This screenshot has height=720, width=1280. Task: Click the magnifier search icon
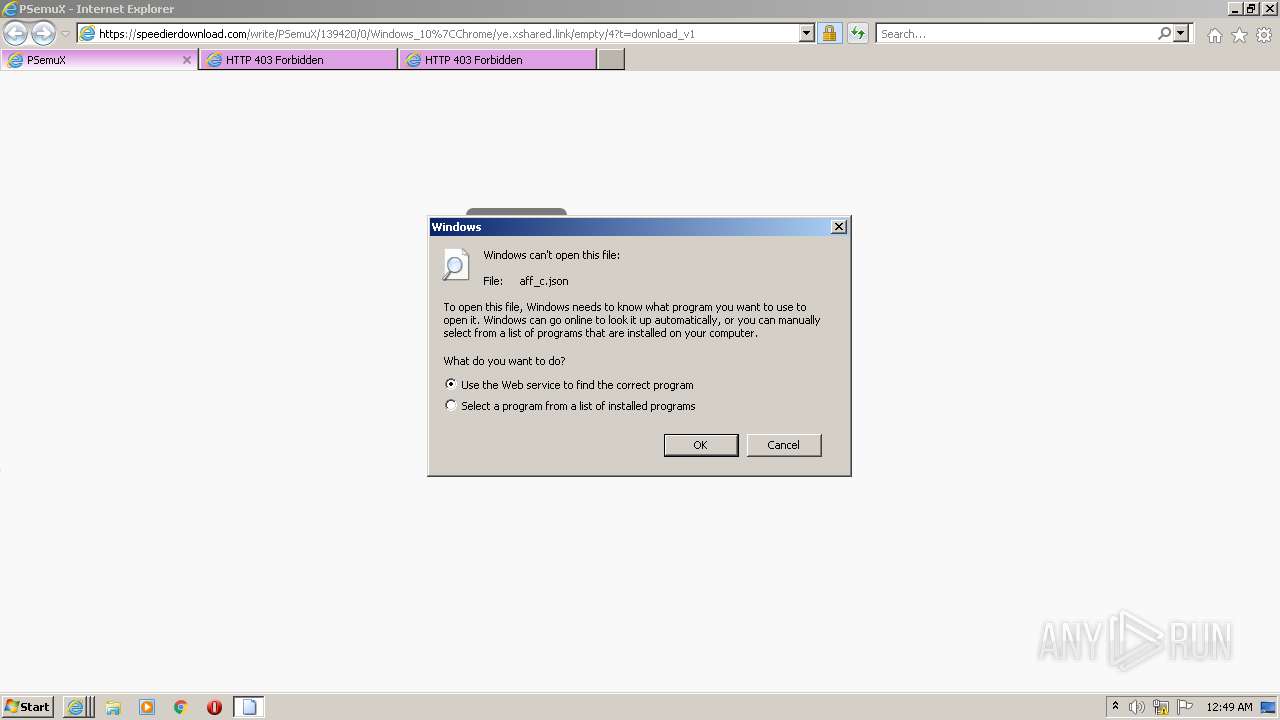1164,33
